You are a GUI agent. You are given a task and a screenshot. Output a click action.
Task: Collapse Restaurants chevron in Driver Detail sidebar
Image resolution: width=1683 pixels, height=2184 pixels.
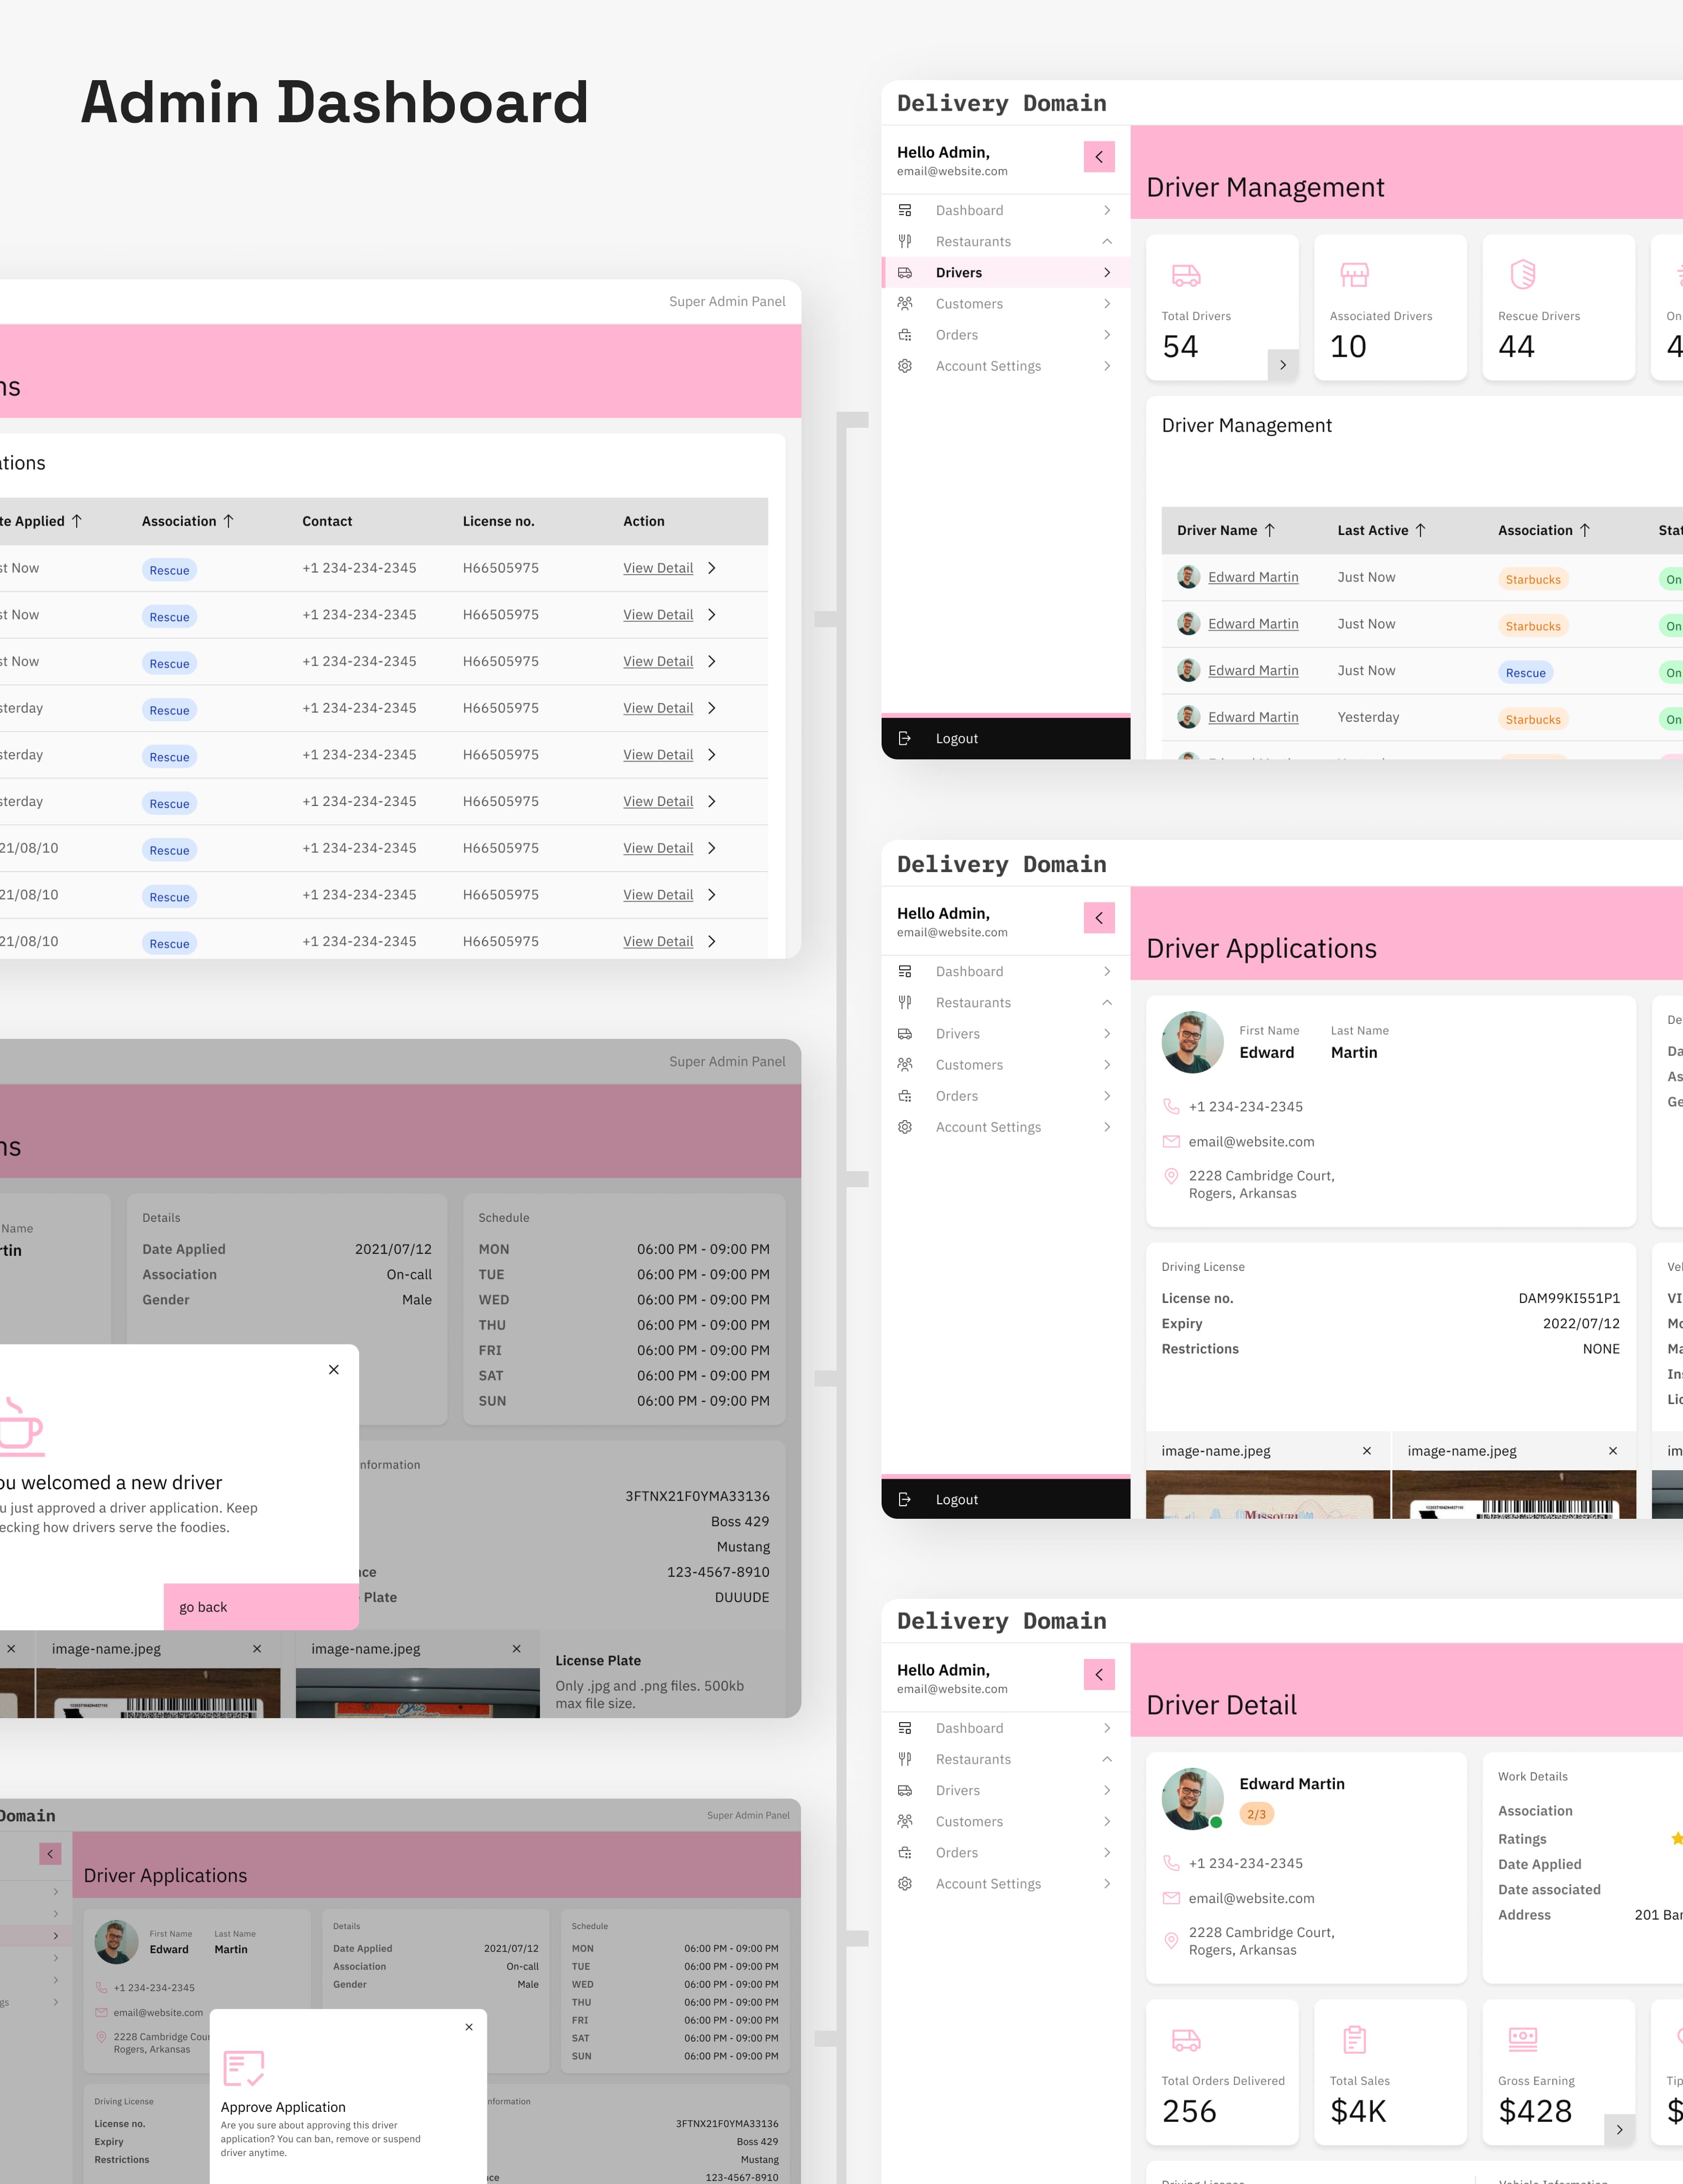point(1107,1759)
